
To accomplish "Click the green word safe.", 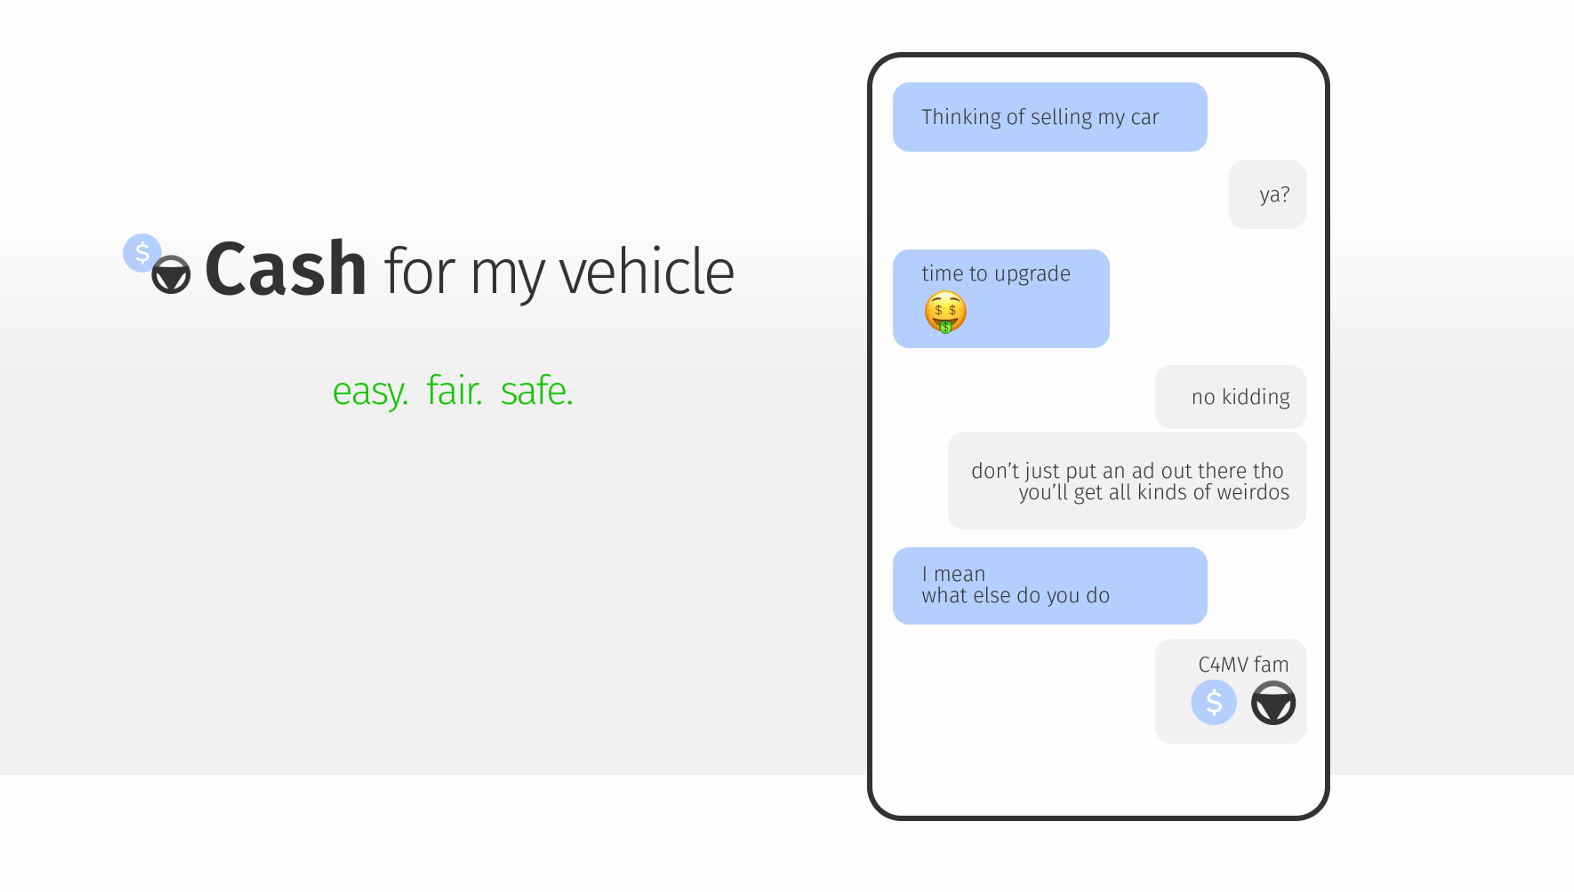I will 537,391.
